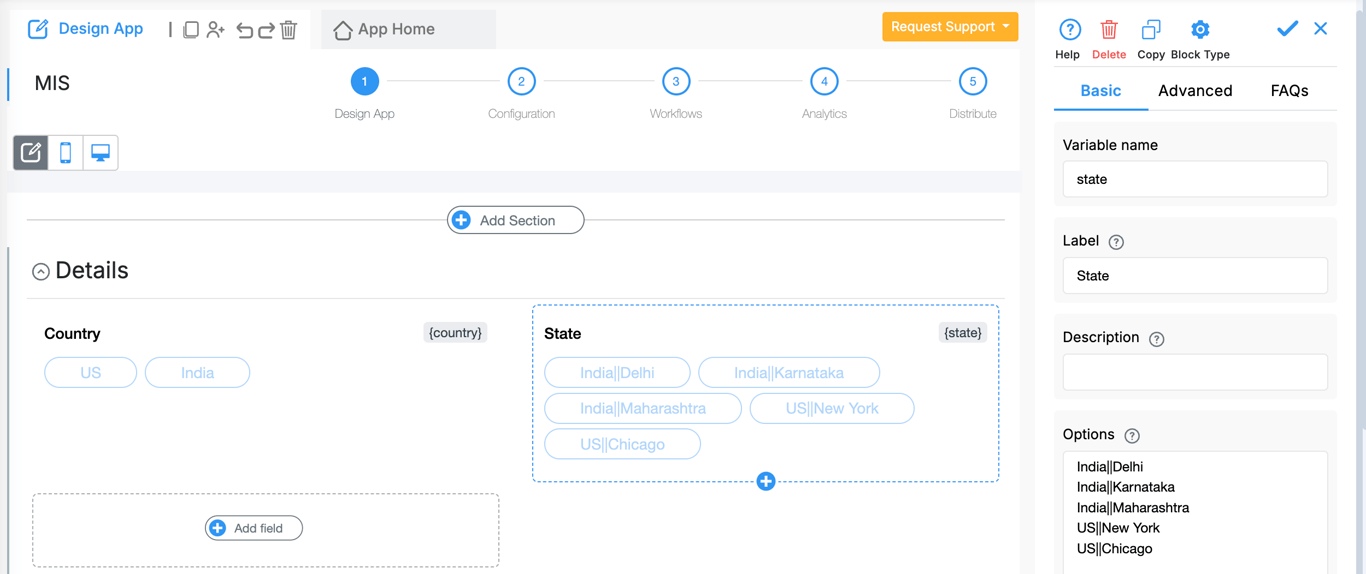This screenshot has width=1366, height=574.
Task: Open the Request Support dropdown
Action: click(x=950, y=27)
